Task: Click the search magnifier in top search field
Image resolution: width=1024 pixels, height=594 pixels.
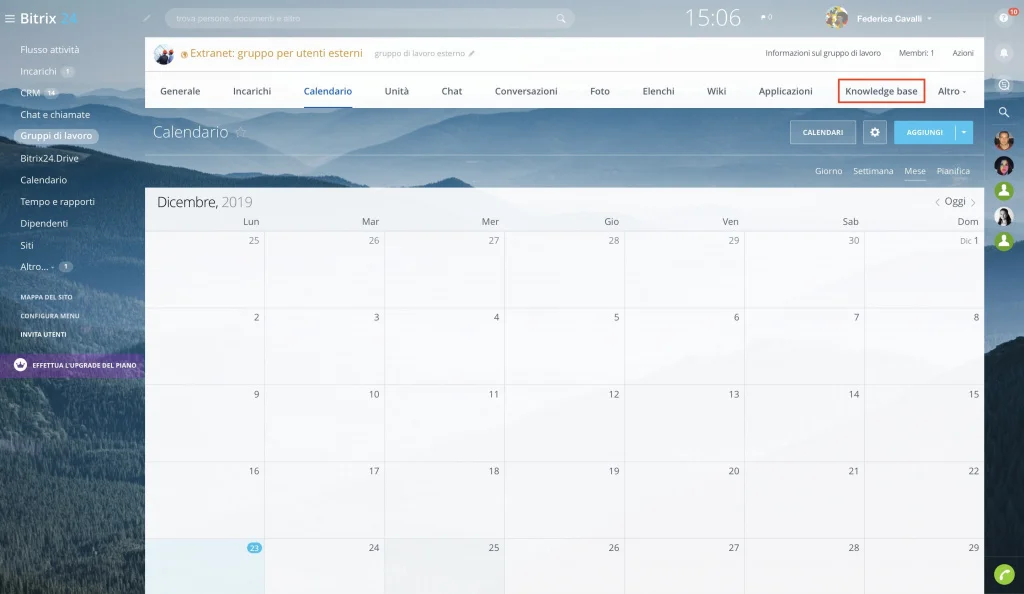Action: pos(560,18)
